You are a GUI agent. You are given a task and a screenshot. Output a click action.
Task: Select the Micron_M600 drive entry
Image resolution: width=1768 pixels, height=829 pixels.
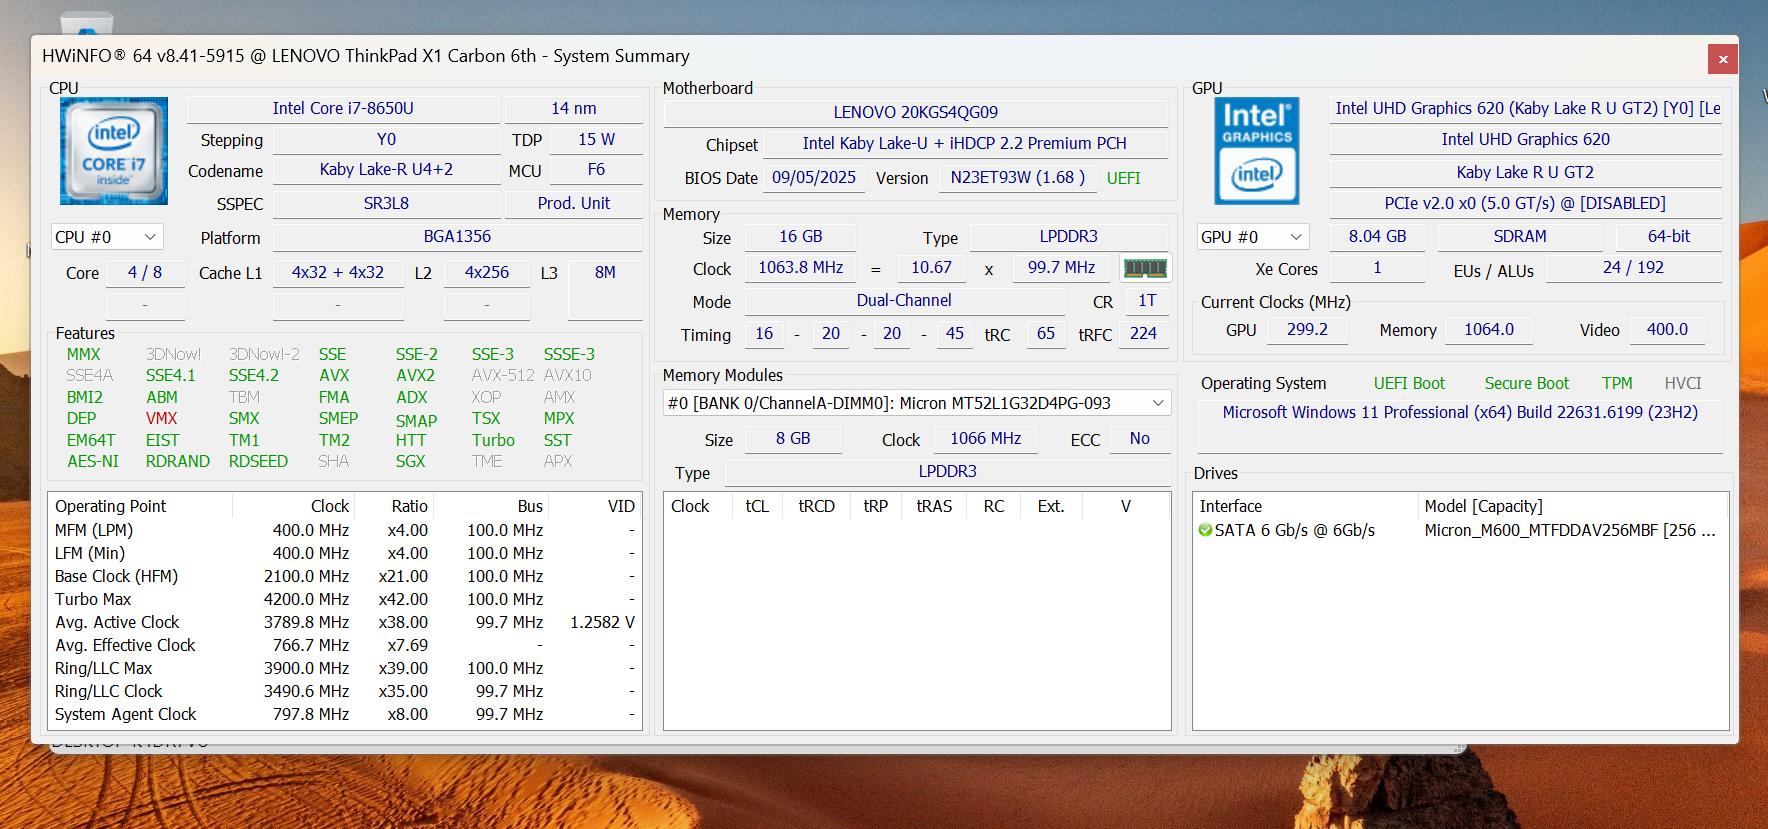[1460, 530]
